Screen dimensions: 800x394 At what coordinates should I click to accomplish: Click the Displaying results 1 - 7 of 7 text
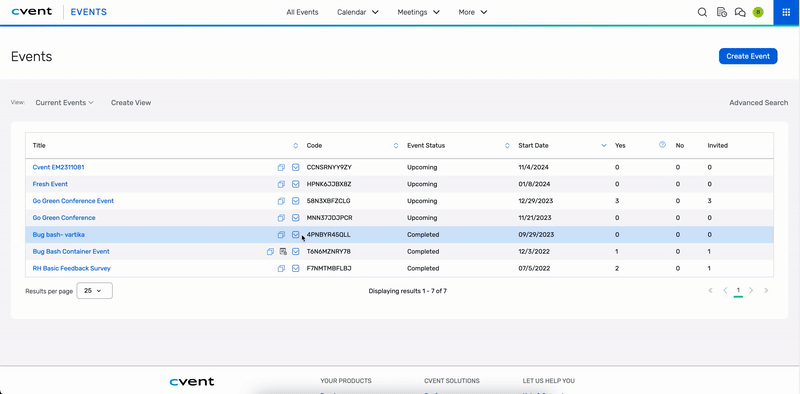[x=408, y=291]
